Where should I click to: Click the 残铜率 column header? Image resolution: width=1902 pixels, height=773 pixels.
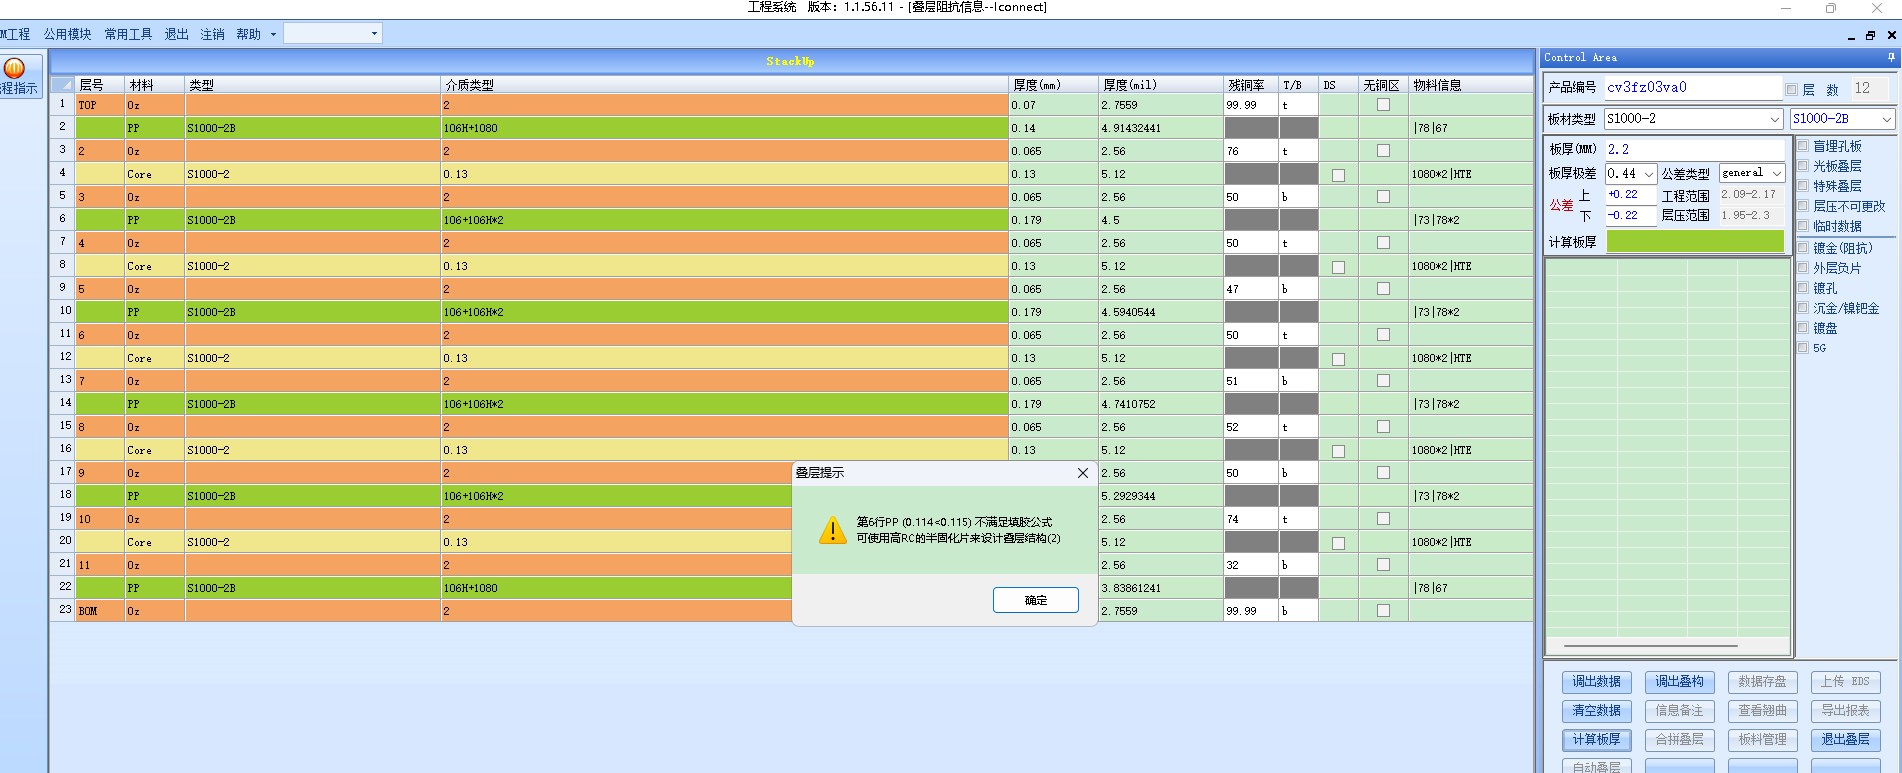pos(1251,85)
